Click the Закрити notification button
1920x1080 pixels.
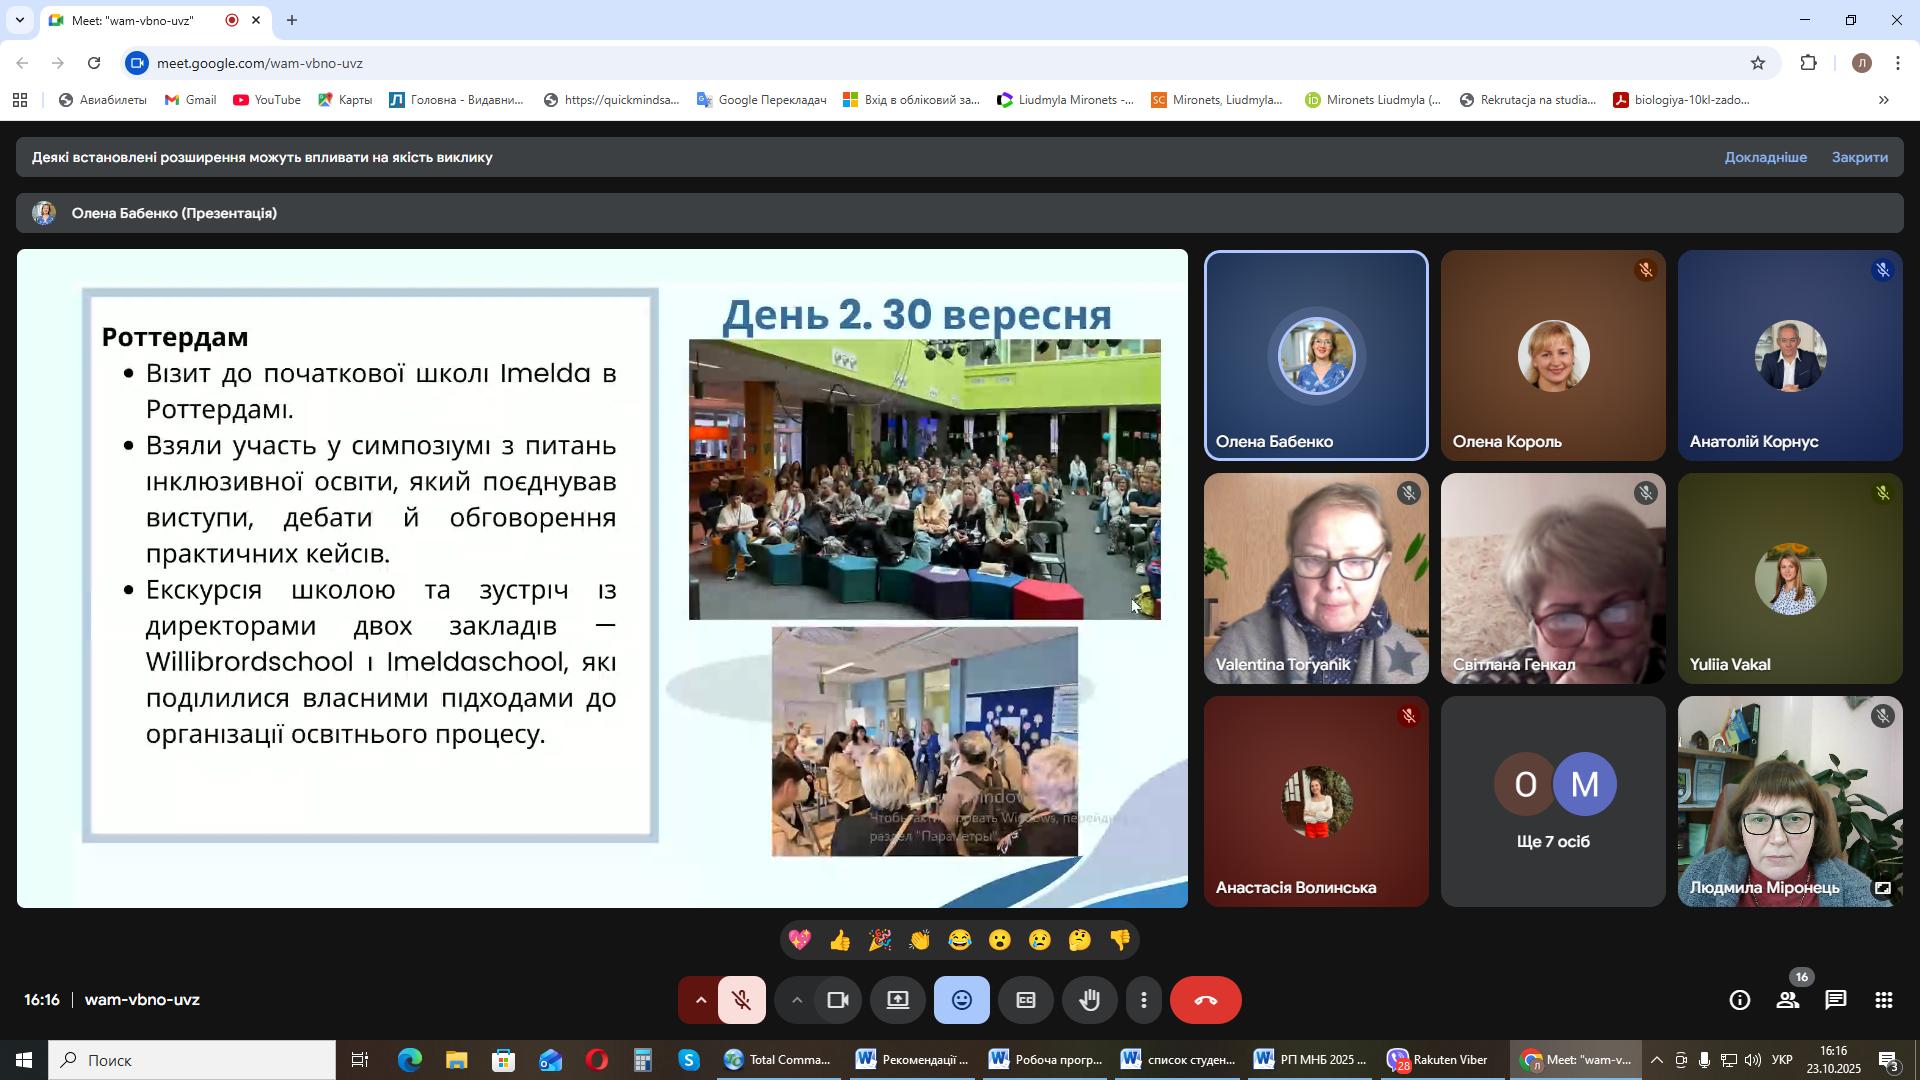click(1859, 158)
